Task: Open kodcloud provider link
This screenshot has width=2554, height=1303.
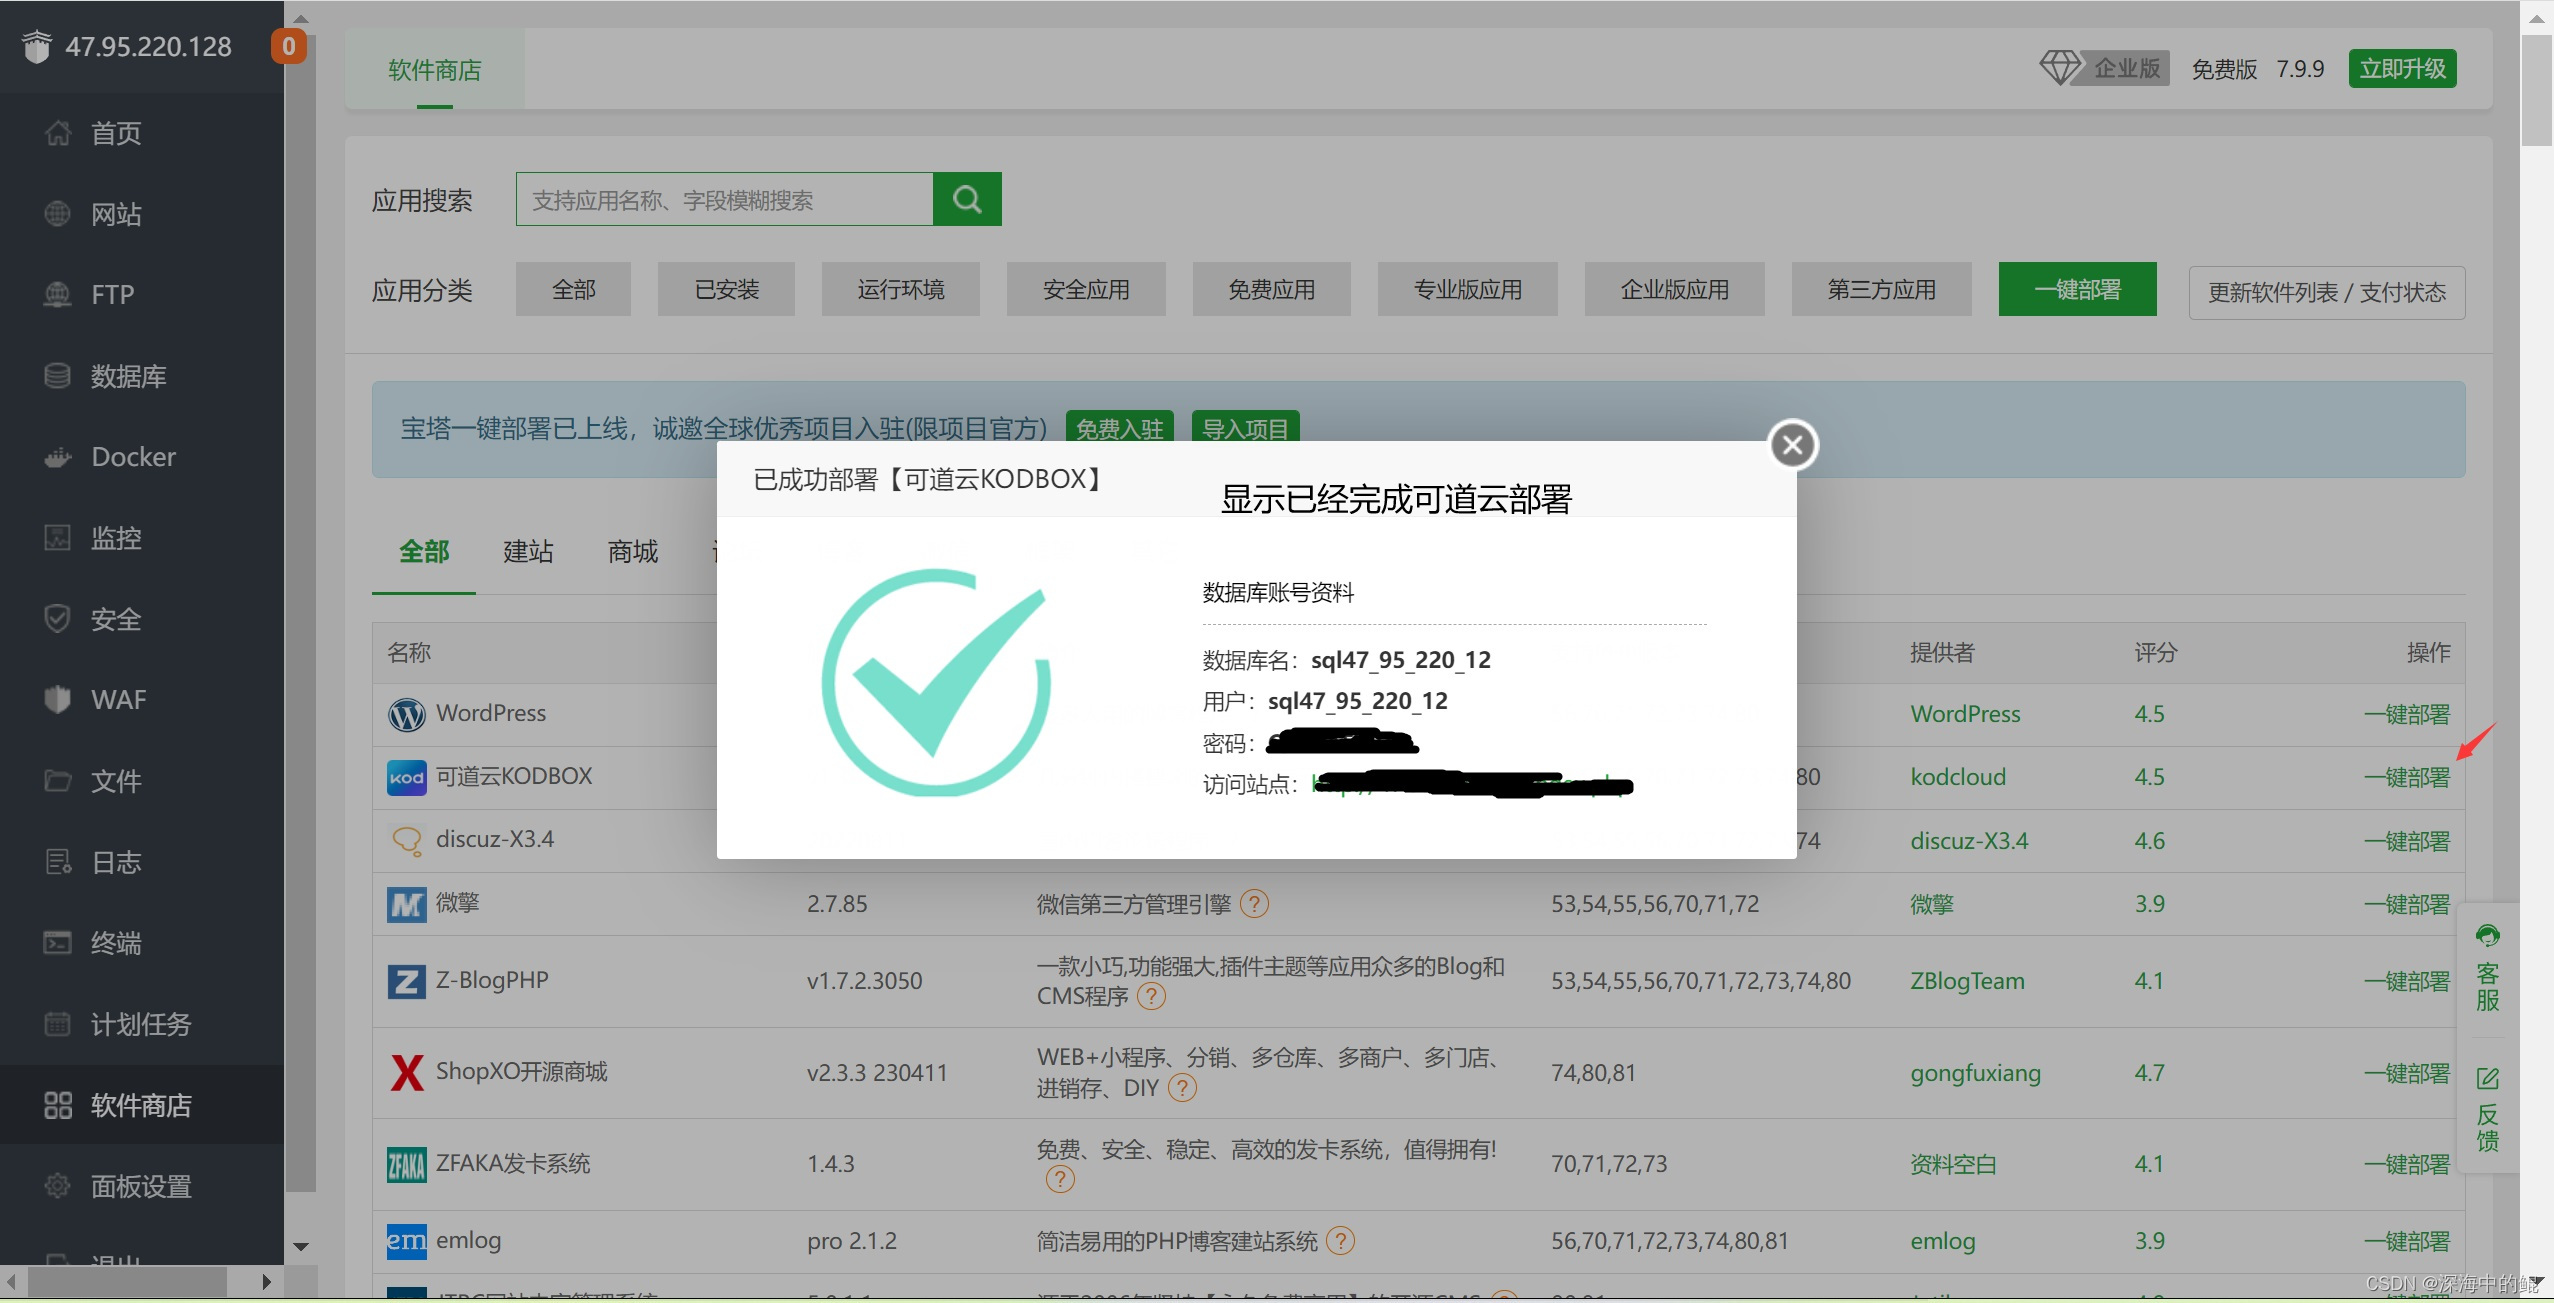Action: (x=1958, y=777)
